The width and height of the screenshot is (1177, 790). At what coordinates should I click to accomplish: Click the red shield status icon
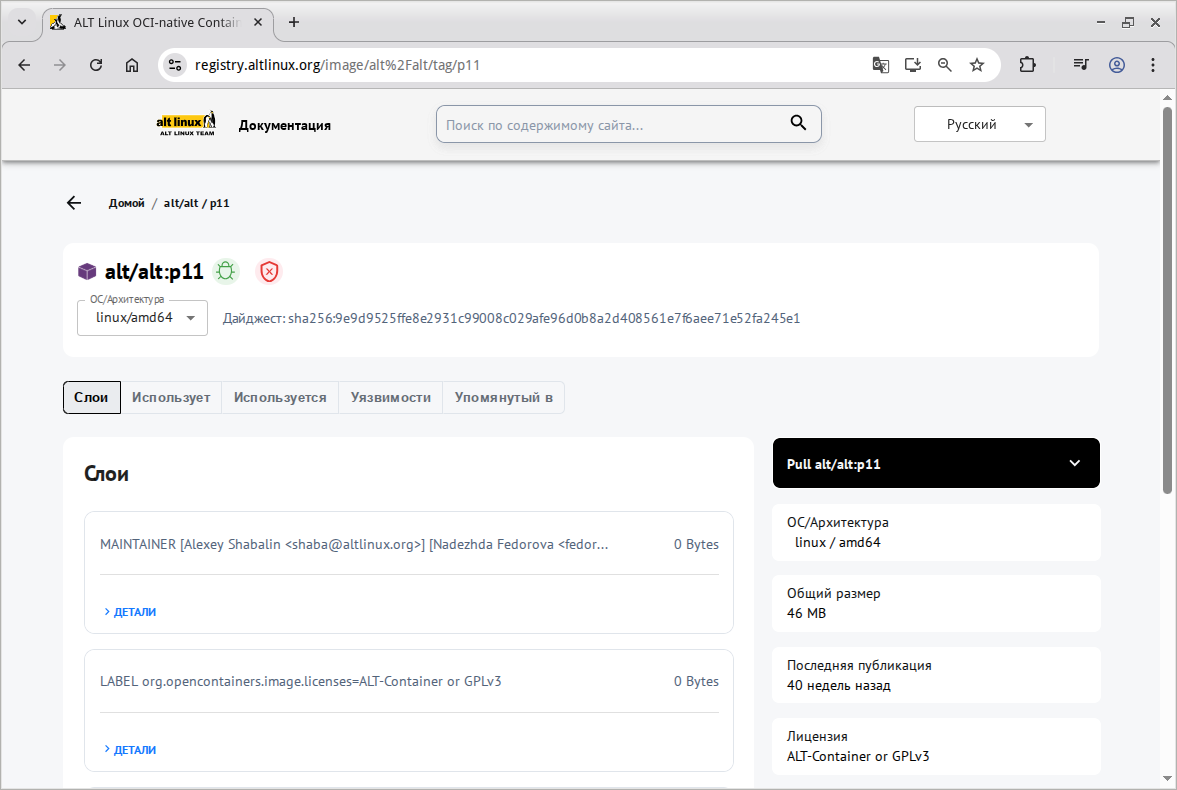coord(268,270)
